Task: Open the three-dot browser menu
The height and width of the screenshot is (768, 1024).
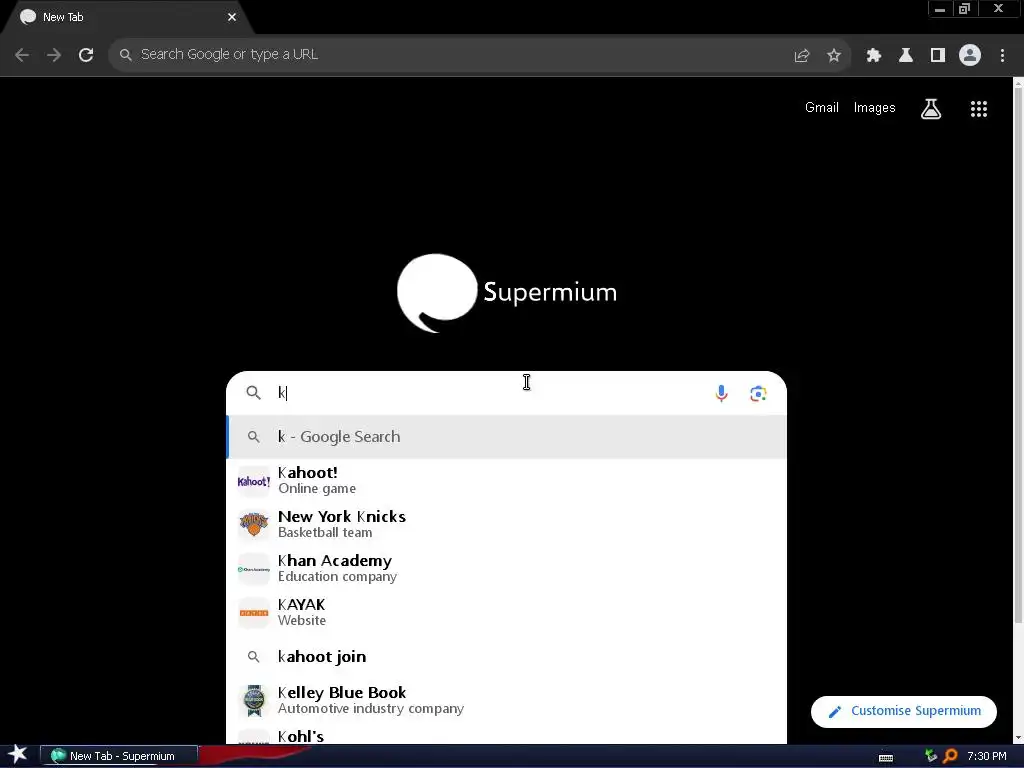Action: tap(1002, 56)
